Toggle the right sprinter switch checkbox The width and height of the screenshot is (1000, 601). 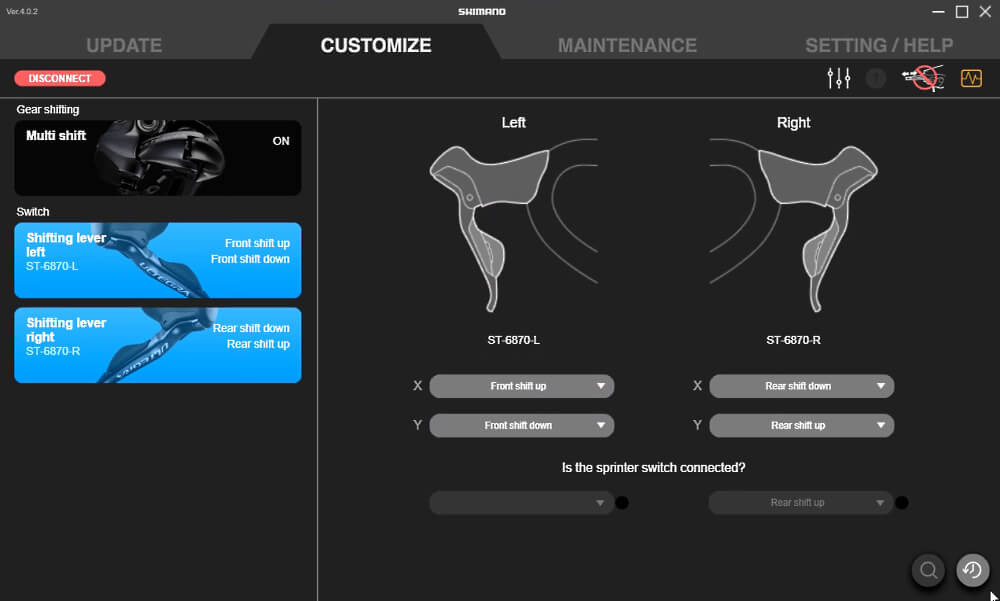pyautogui.click(x=902, y=503)
